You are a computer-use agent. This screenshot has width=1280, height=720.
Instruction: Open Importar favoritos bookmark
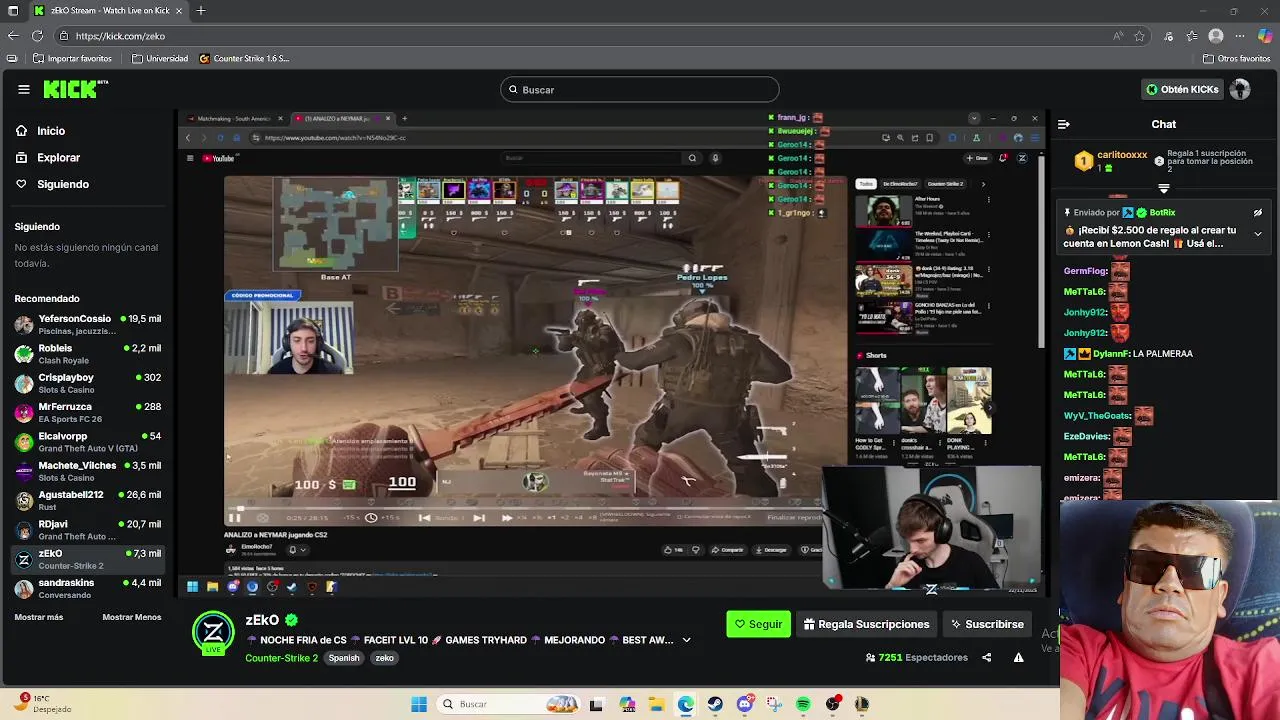click(72, 59)
